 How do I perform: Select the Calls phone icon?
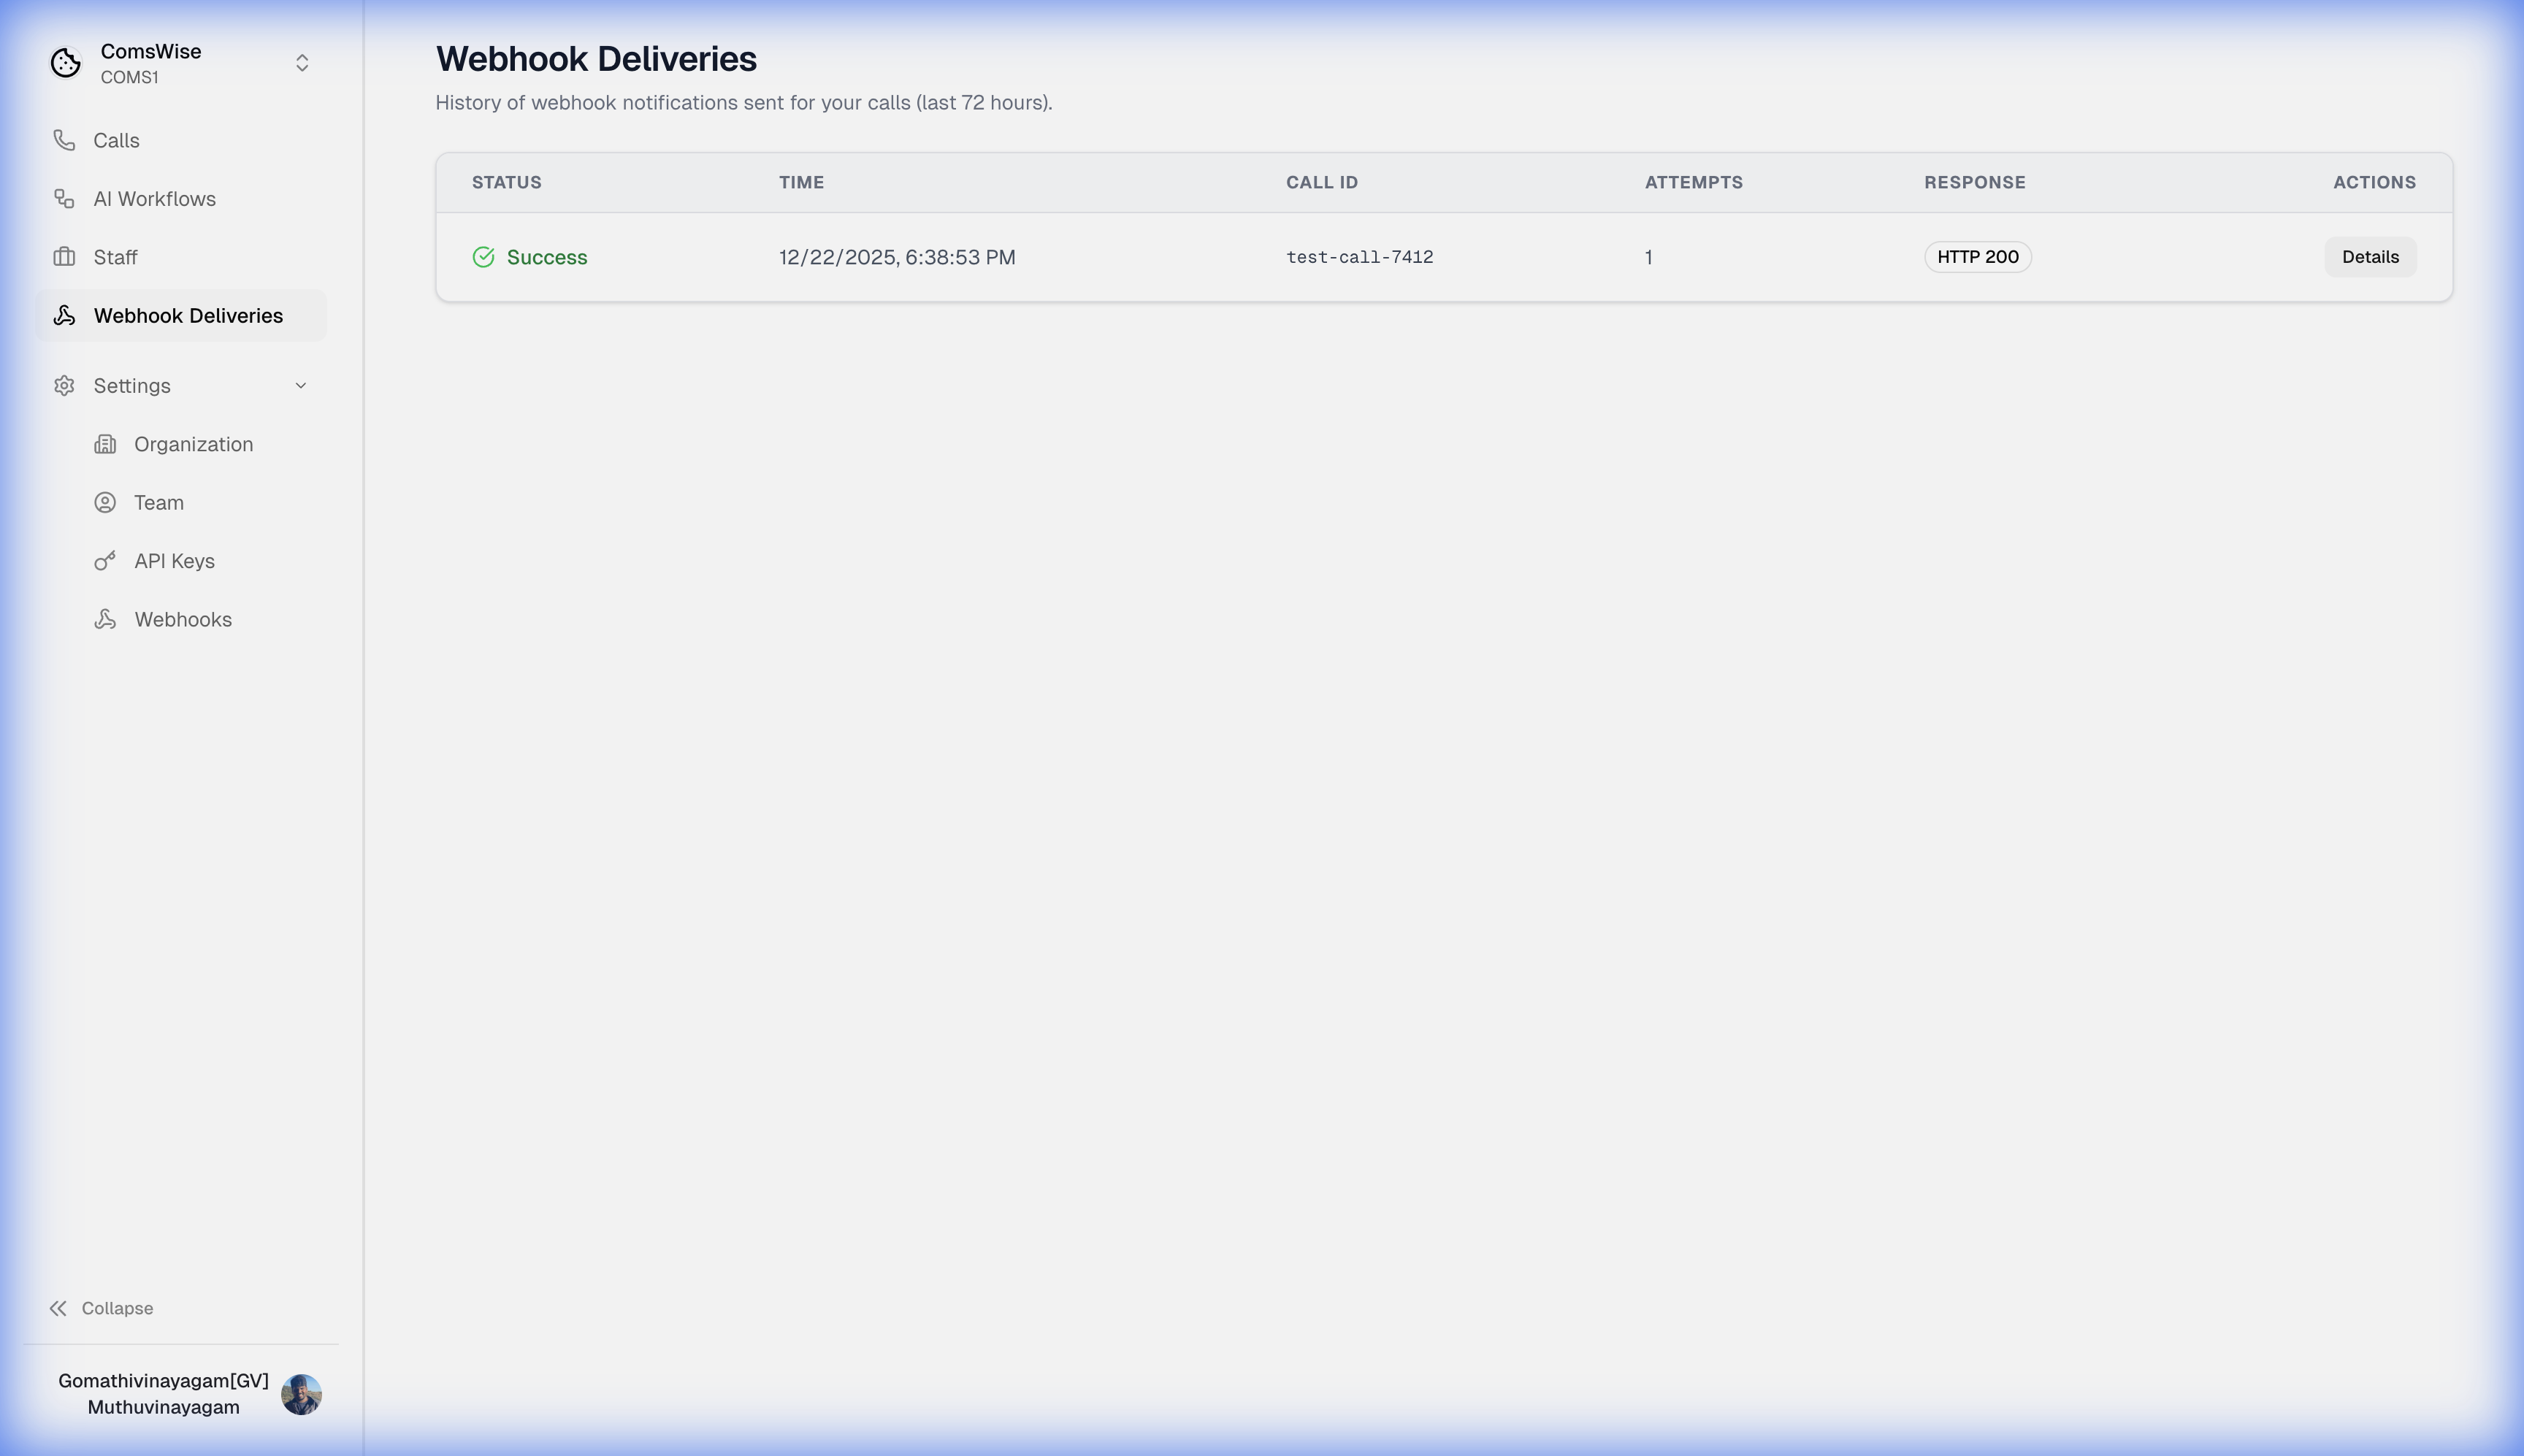click(64, 140)
